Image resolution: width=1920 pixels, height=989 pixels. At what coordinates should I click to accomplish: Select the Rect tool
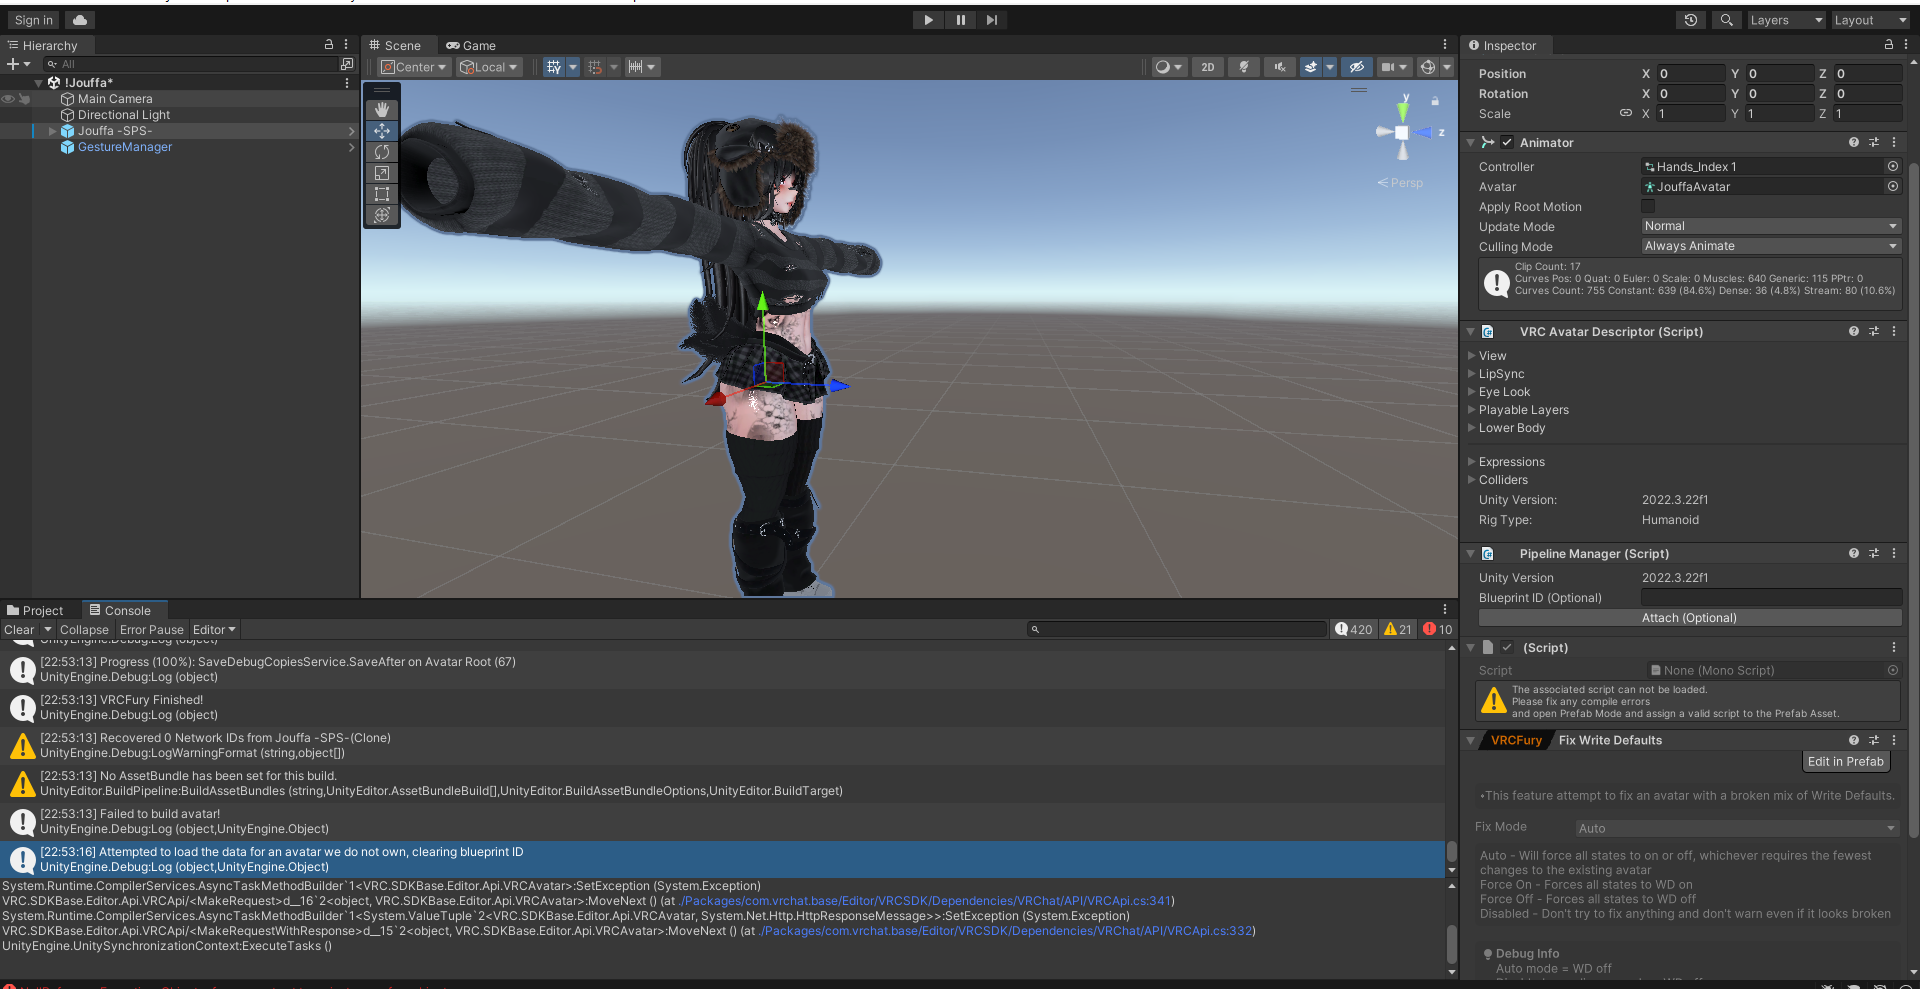[382, 194]
